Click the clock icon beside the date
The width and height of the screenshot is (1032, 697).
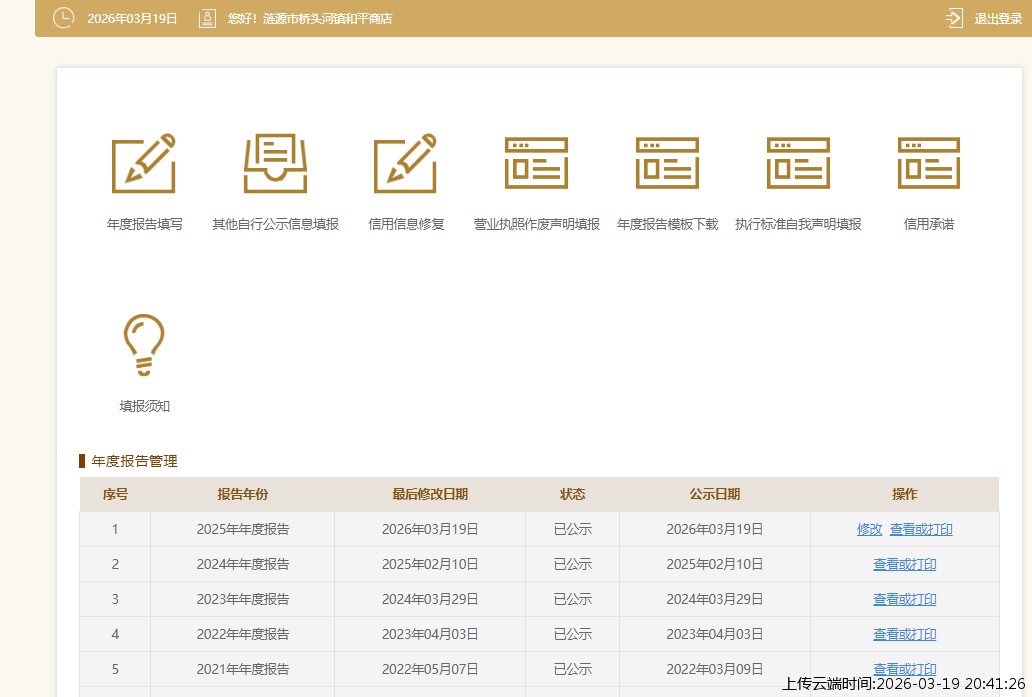tap(63, 18)
